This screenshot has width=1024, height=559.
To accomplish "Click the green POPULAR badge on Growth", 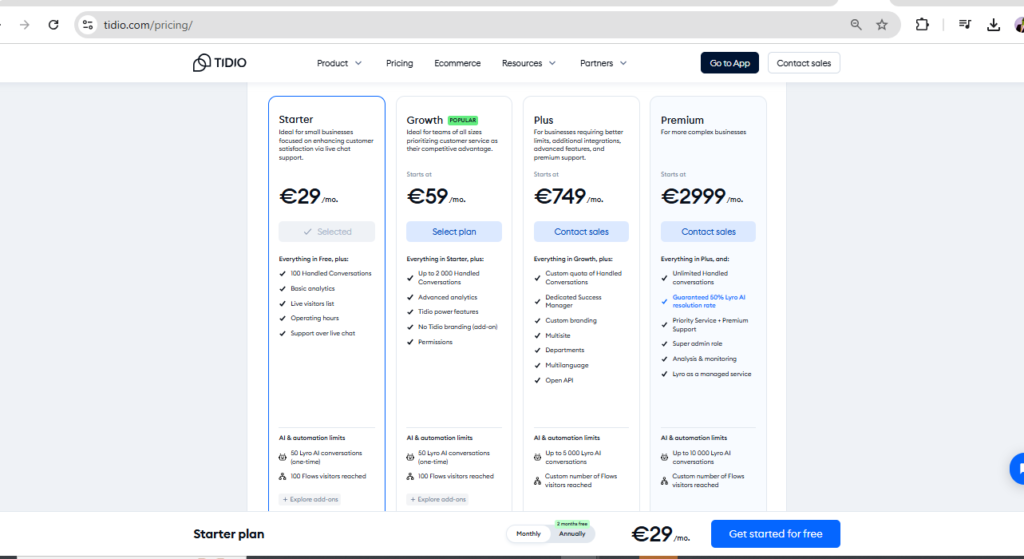I will coord(462,120).
